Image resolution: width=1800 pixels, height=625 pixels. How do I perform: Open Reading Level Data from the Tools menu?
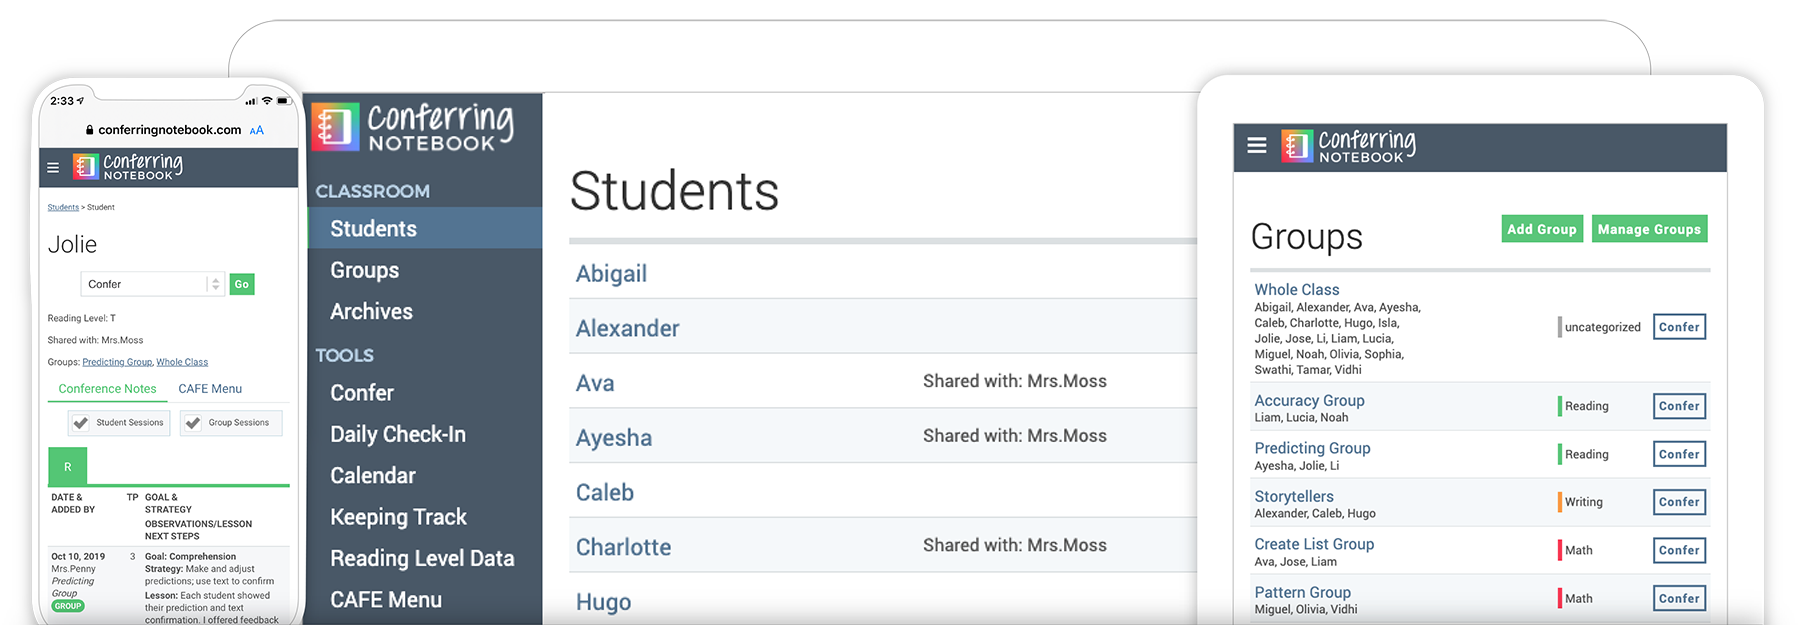[x=422, y=558]
